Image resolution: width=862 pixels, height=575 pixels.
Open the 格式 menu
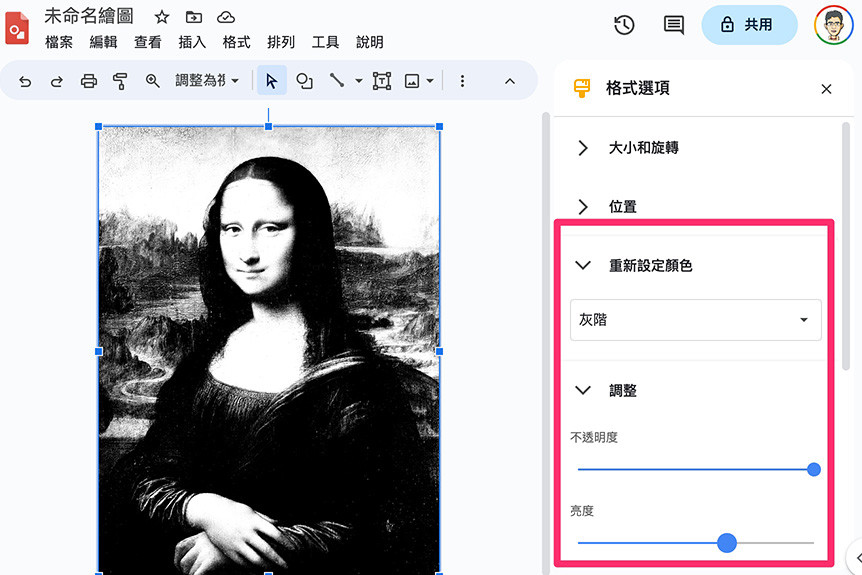point(236,42)
